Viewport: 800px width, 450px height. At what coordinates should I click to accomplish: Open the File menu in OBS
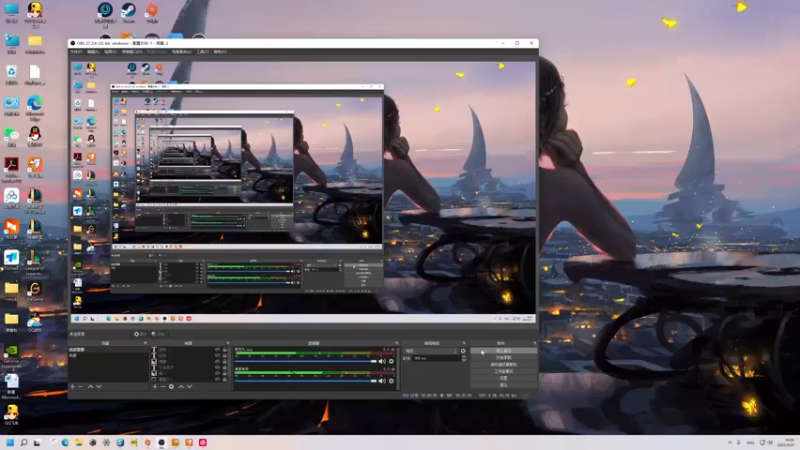coord(76,52)
